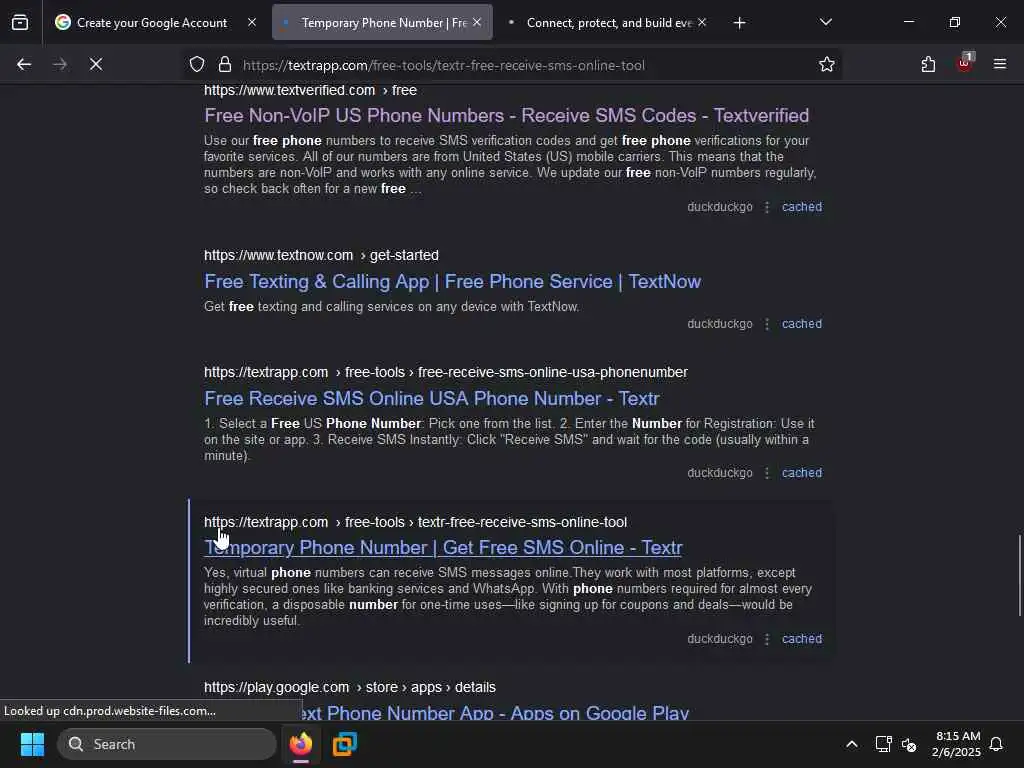Stop loading the page
The height and width of the screenshot is (768, 1024).
pyautogui.click(x=96, y=65)
